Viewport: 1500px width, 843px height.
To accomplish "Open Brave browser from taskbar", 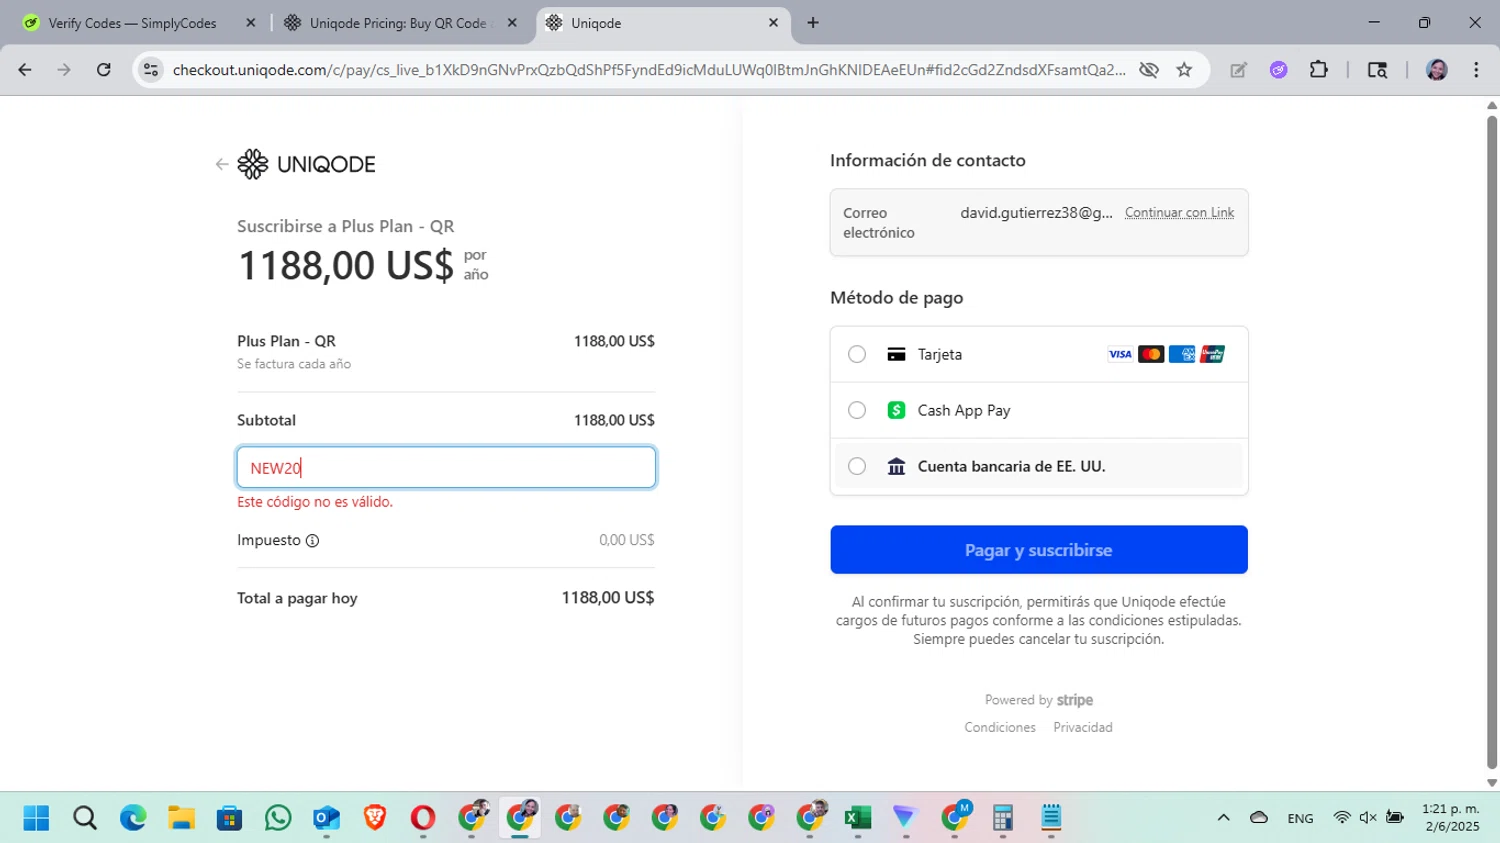I will (375, 818).
